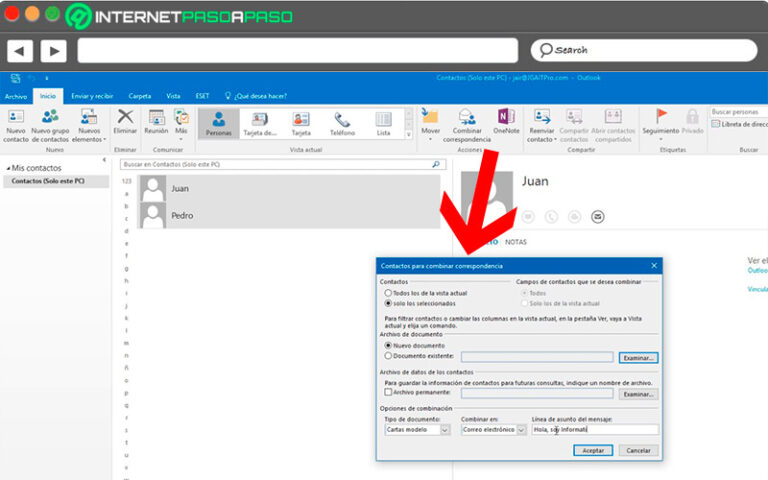Click the browser address bar
Viewport: 768px width, 480px height.
pyautogui.click(x=297, y=50)
